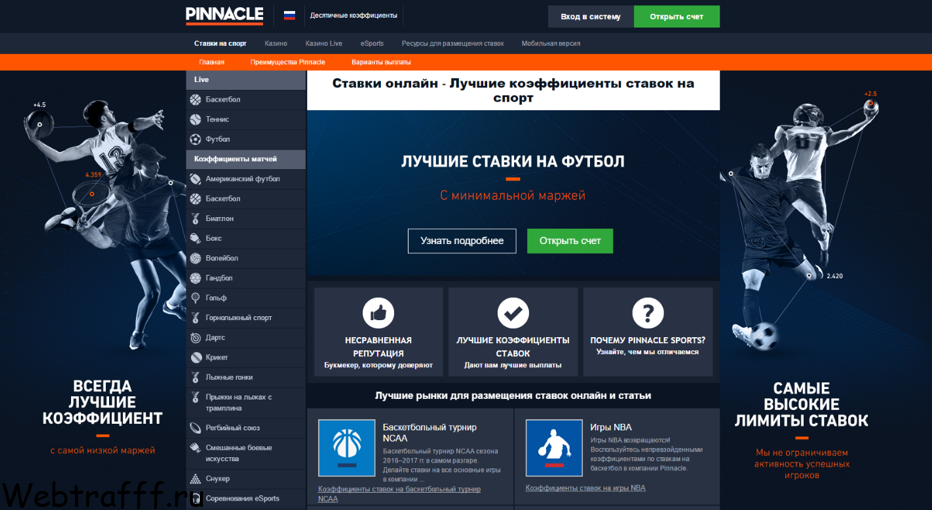The width and height of the screenshot is (932, 510).
Task: Open Казино Live menu item
Action: coord(324,43)
